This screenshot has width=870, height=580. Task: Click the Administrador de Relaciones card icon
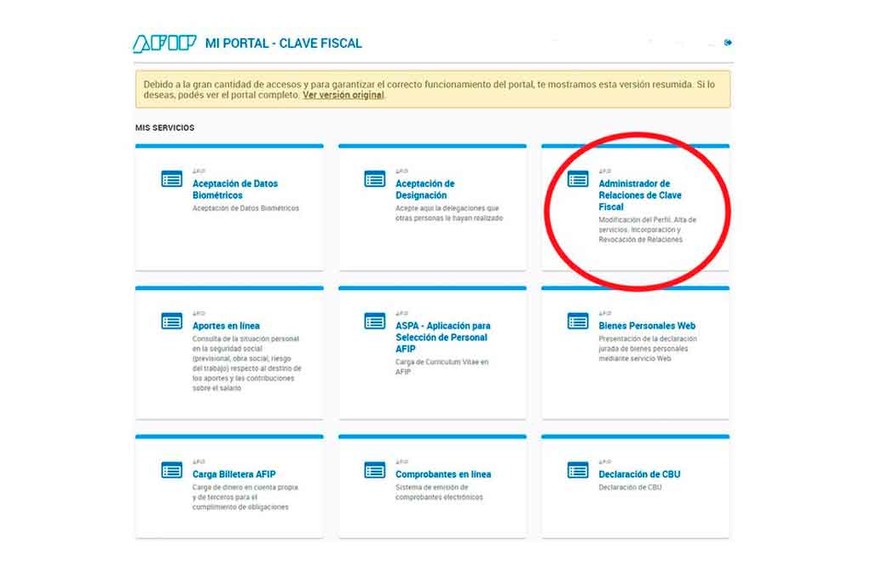point(578,179)
